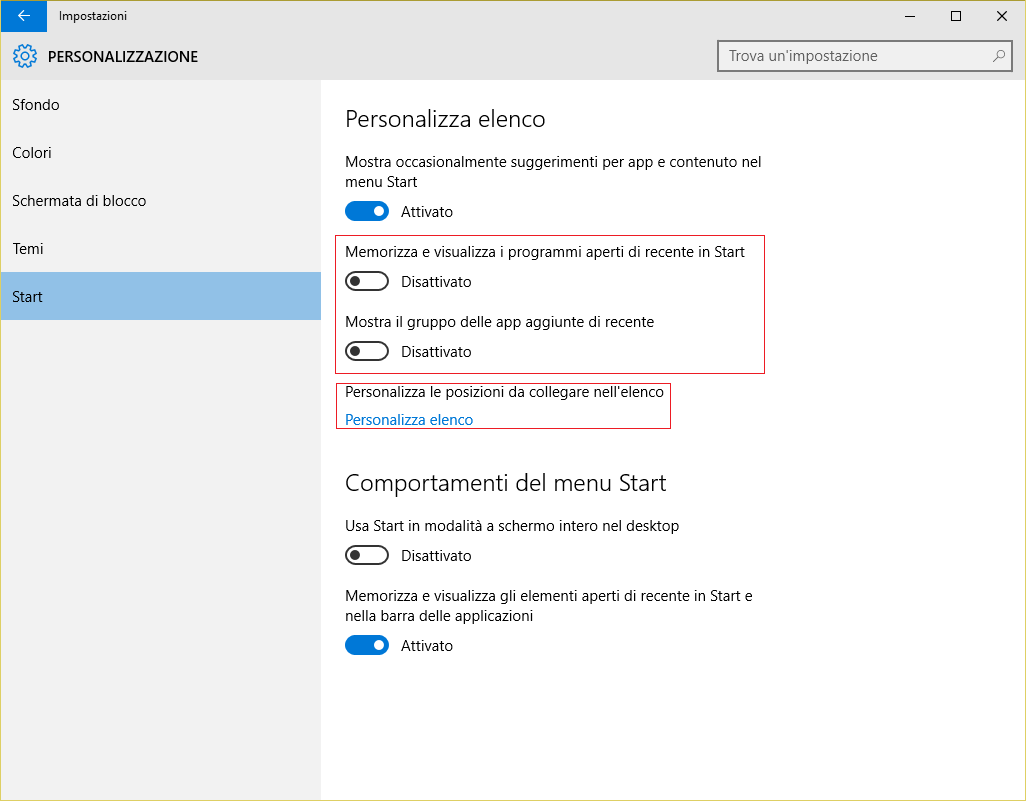Click the "Personalizza elenco" section heading
Screen dimensions: 1026x801
(x=445, y=120)
